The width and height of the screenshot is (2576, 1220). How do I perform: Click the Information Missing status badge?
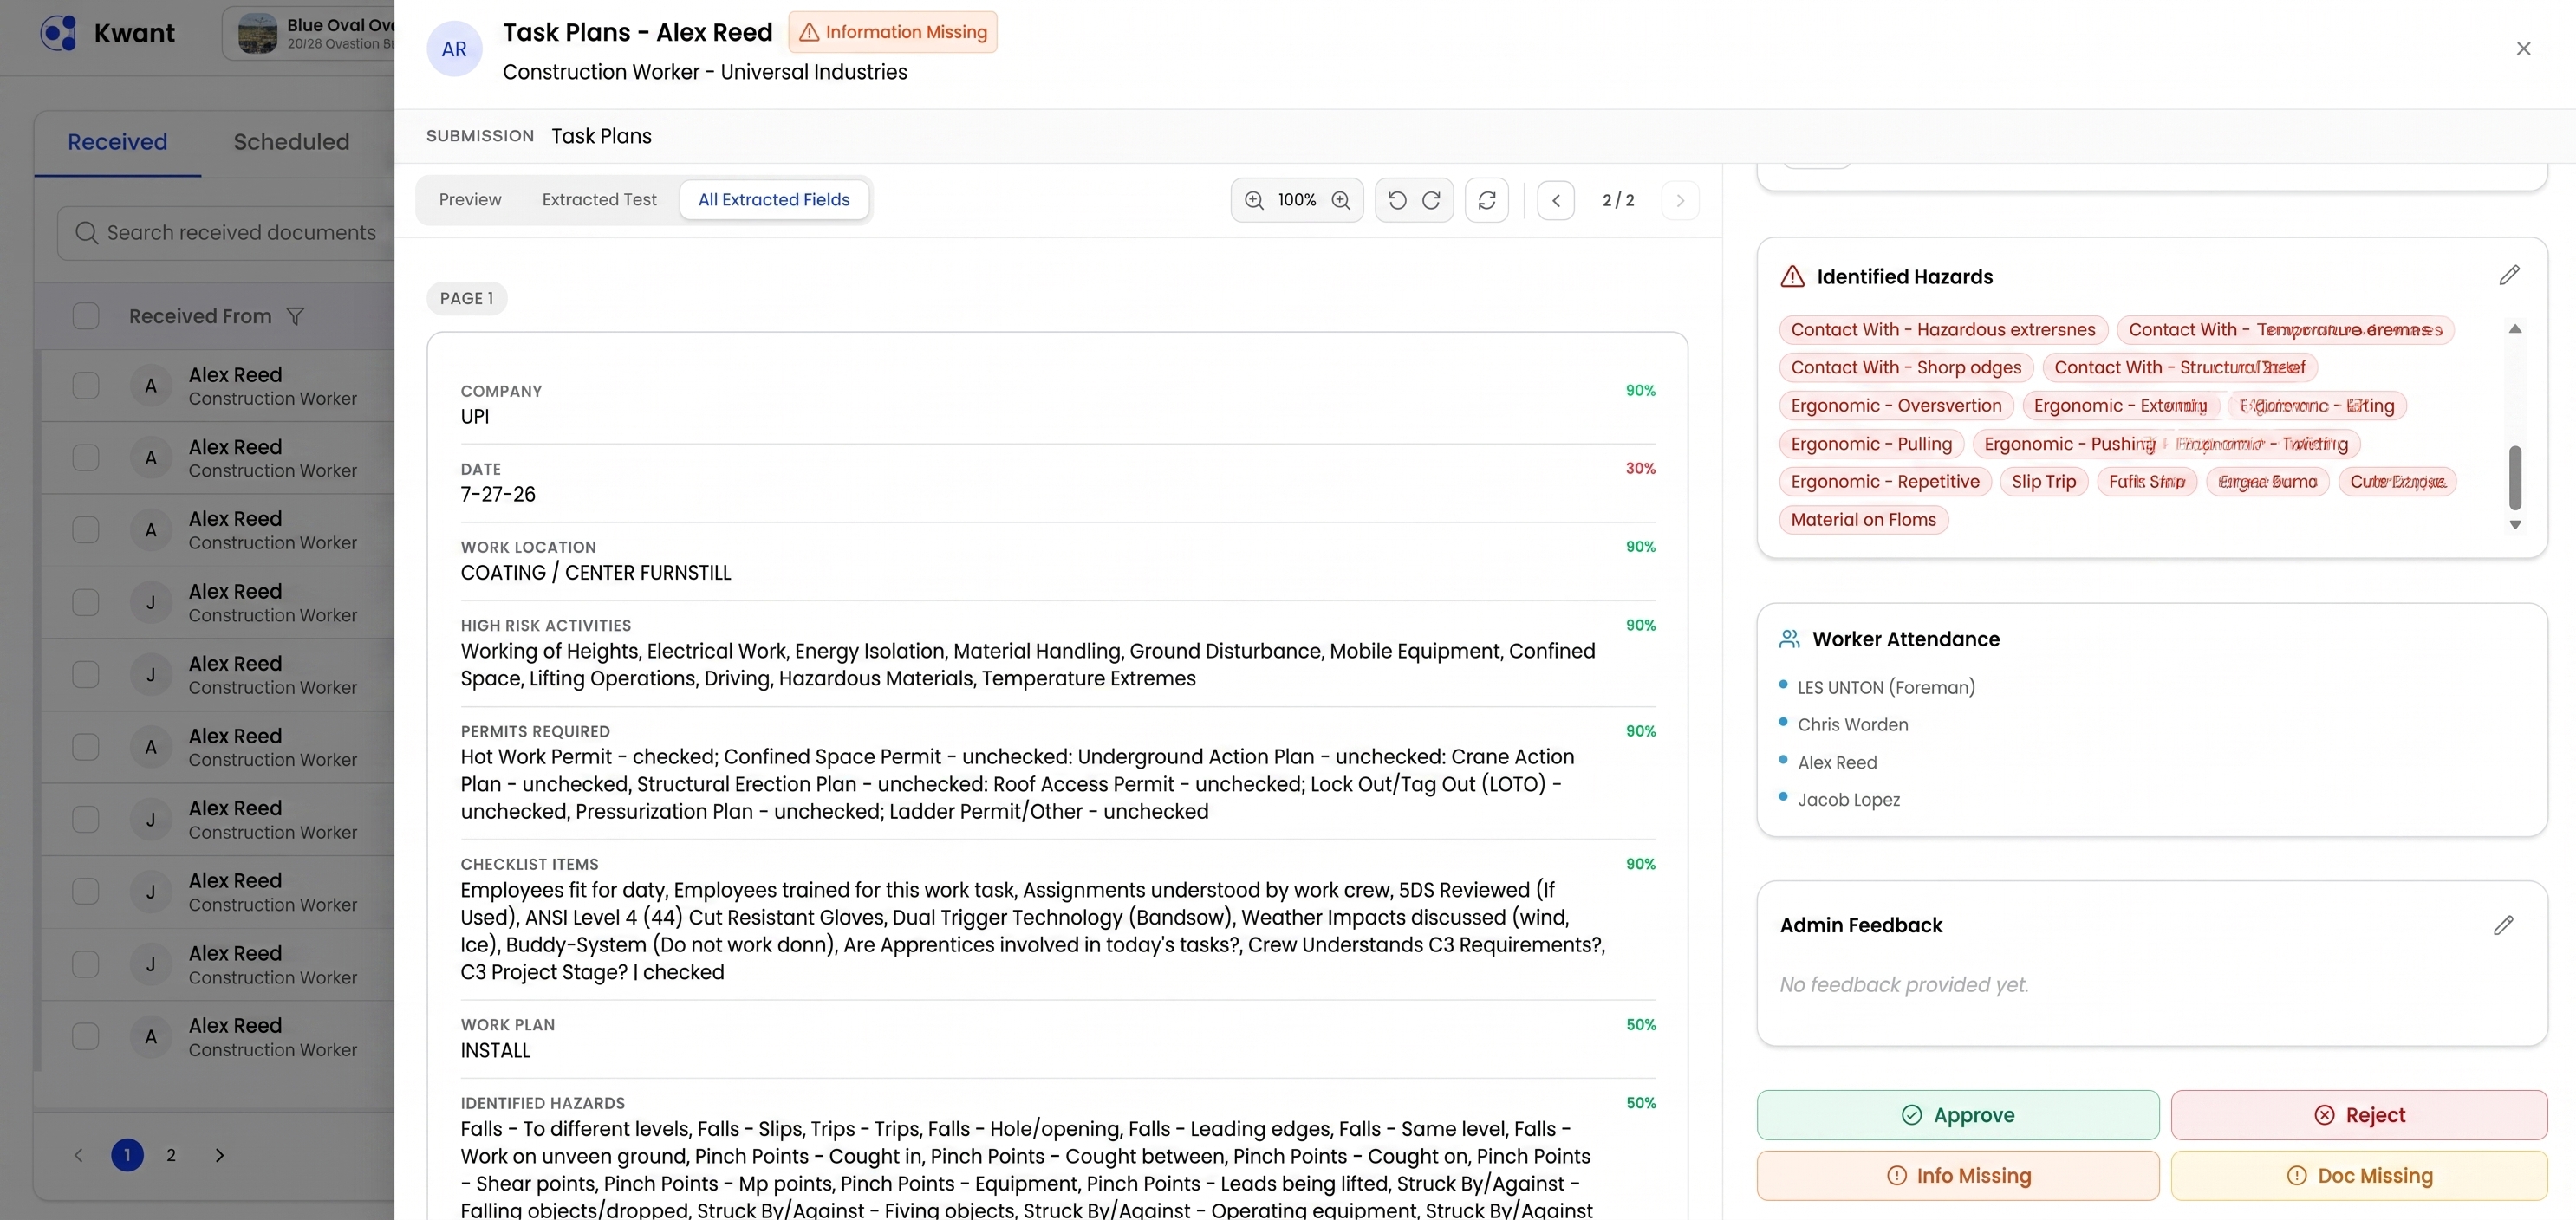click(893, 32)
